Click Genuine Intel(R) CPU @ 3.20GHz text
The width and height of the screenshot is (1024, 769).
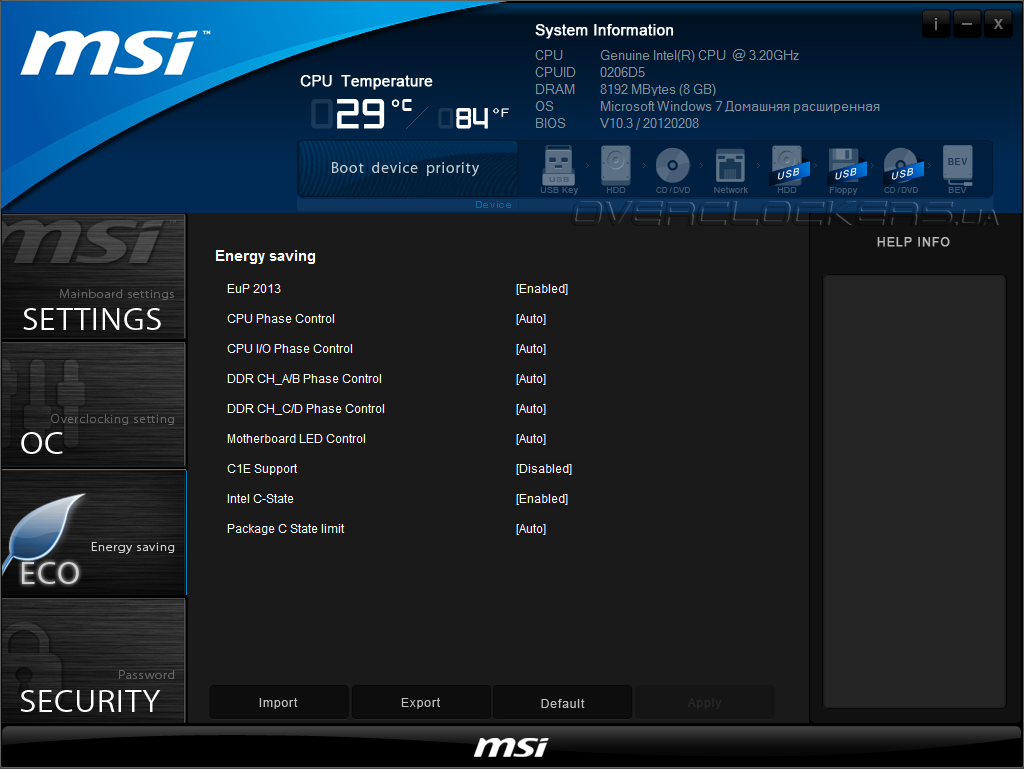click(699, 55)
